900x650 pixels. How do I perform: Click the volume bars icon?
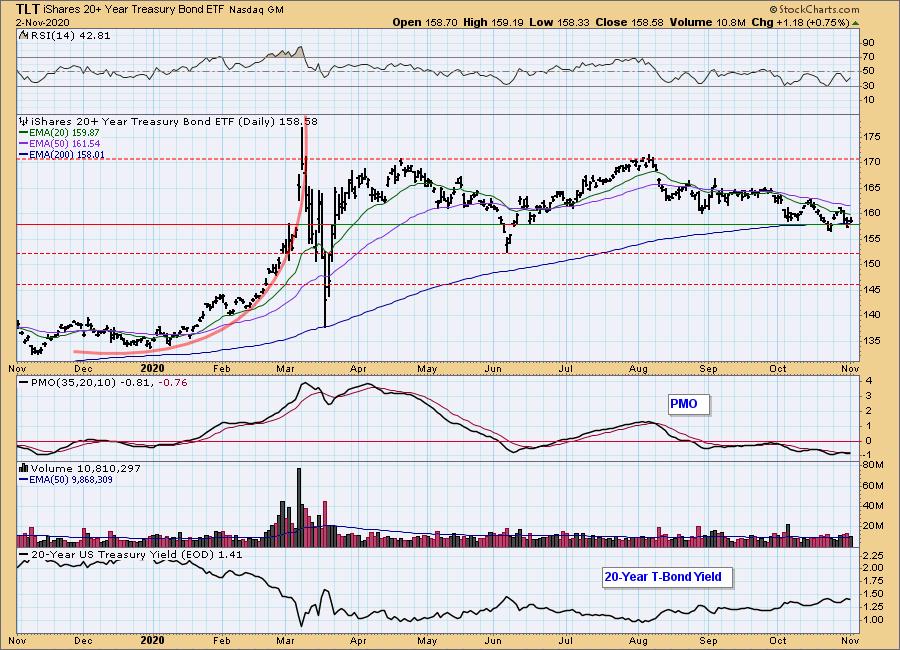point(24,468)
